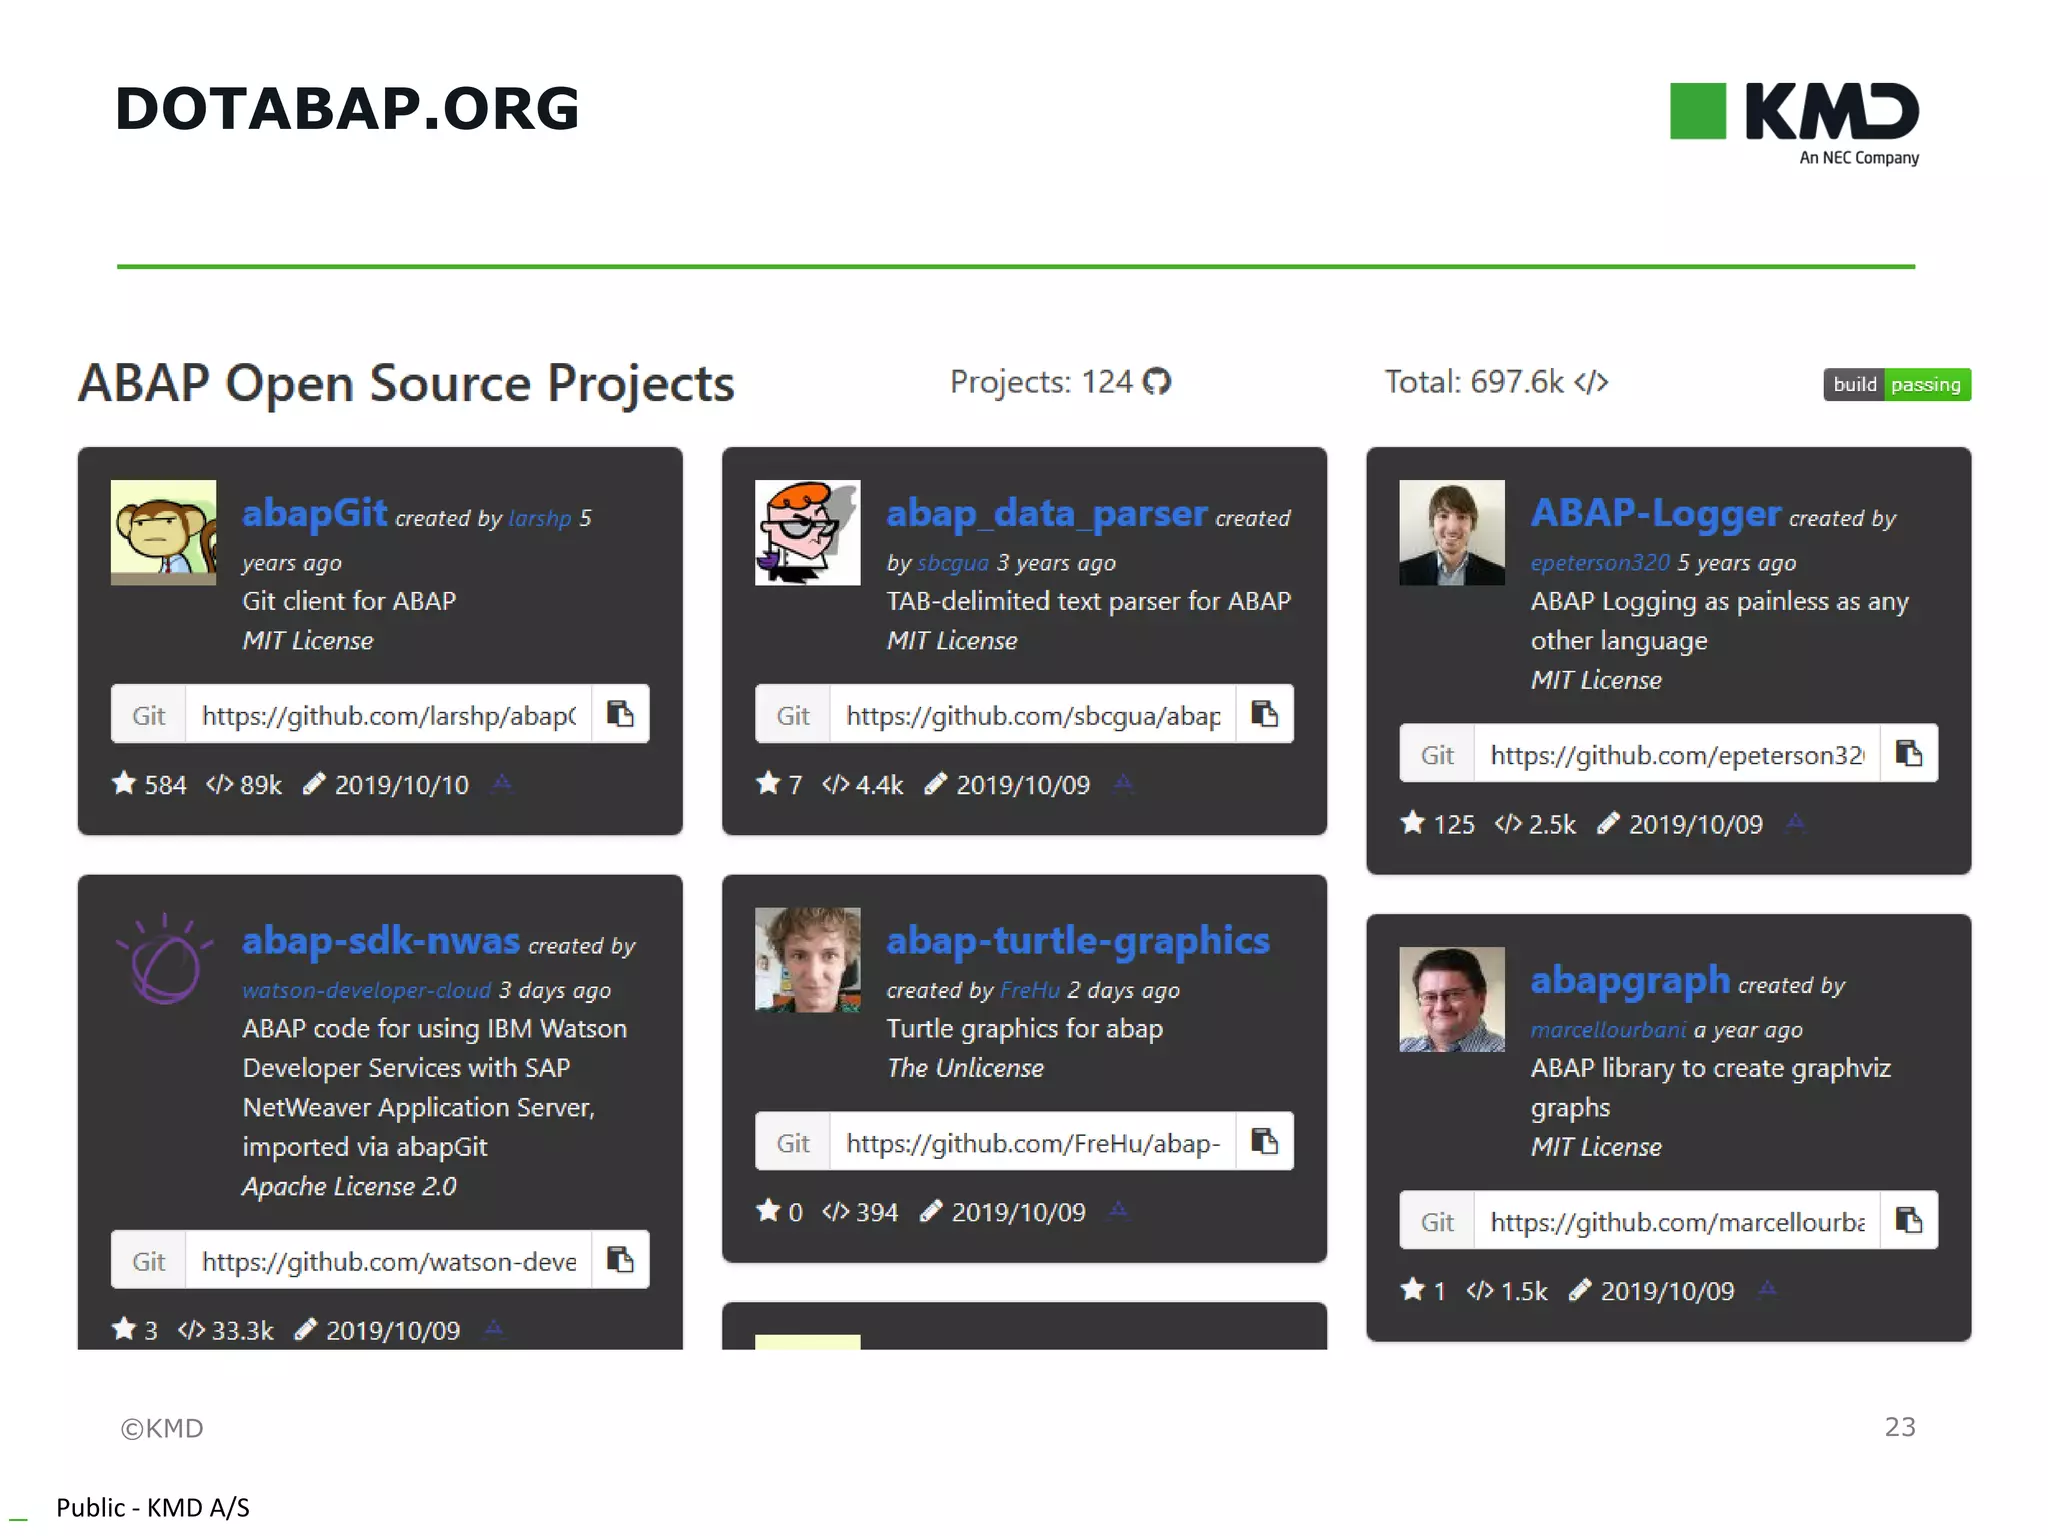
Task: Click the small triangle icon on abapGit card
Action: tap(502, 782)
